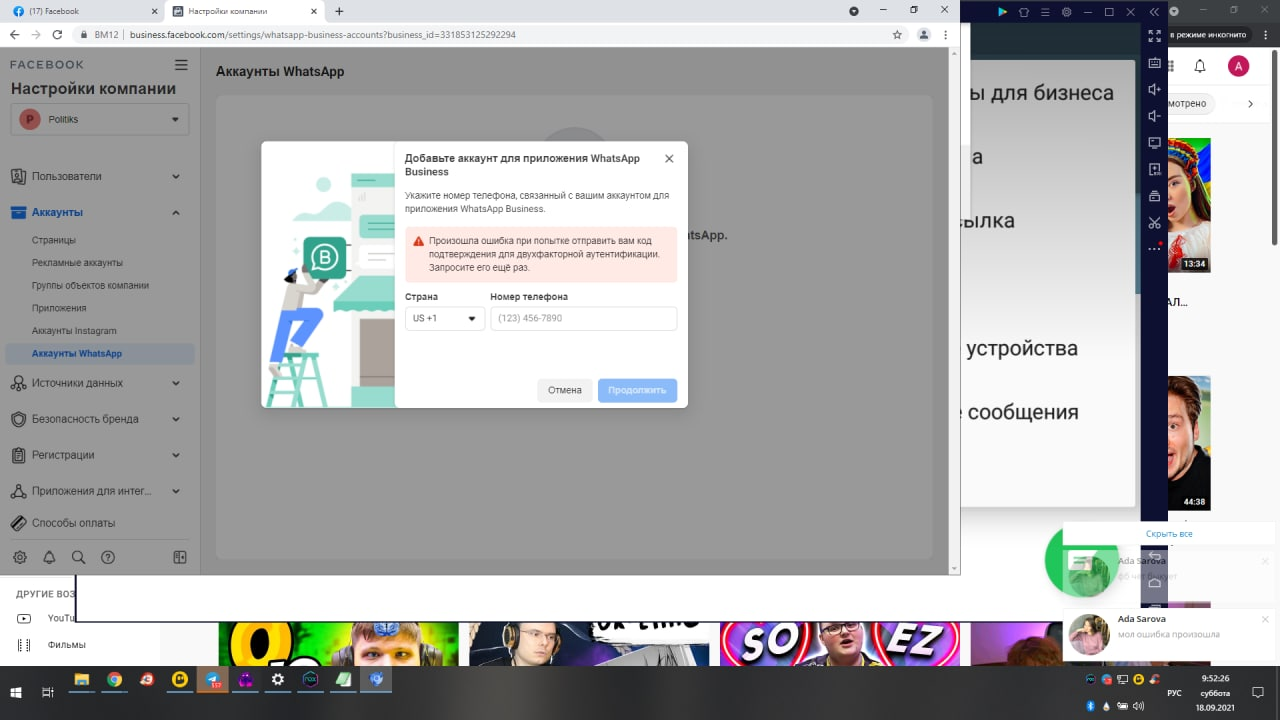
Task: Open the Politiks business selector dropdown
Action: click(x=100, y=119)
